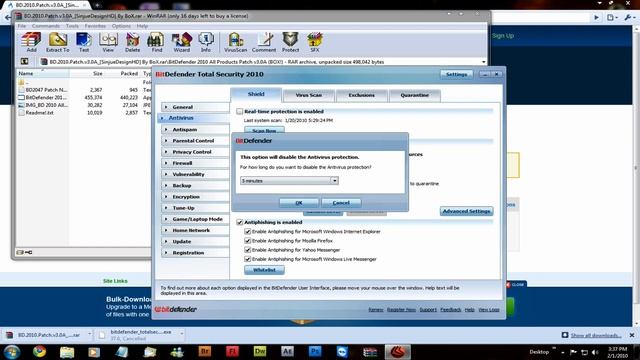This screenshot has width=640, height=360.
Task: Switch to the Virus Scan tab
Action: [309, 95]
